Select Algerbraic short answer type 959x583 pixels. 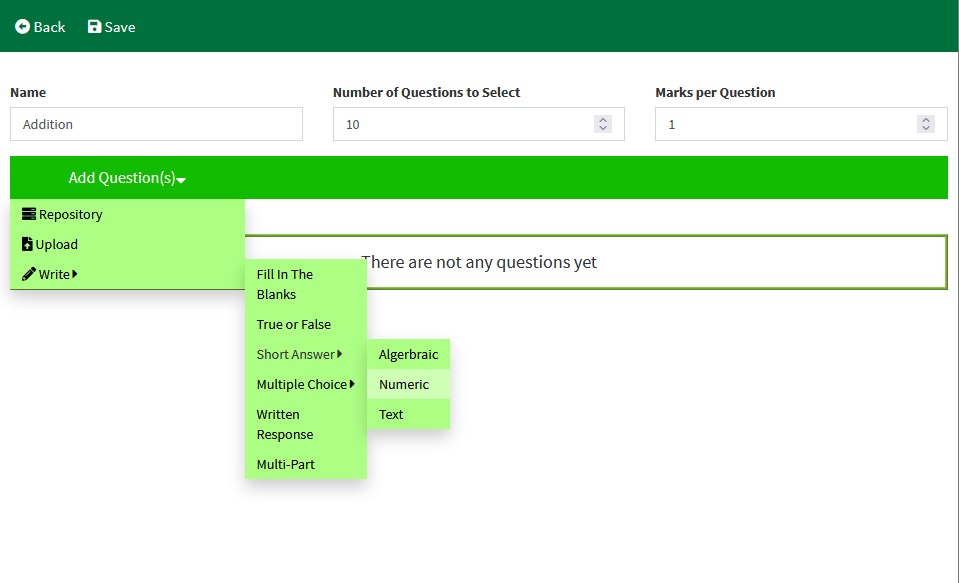coord(408,354)
